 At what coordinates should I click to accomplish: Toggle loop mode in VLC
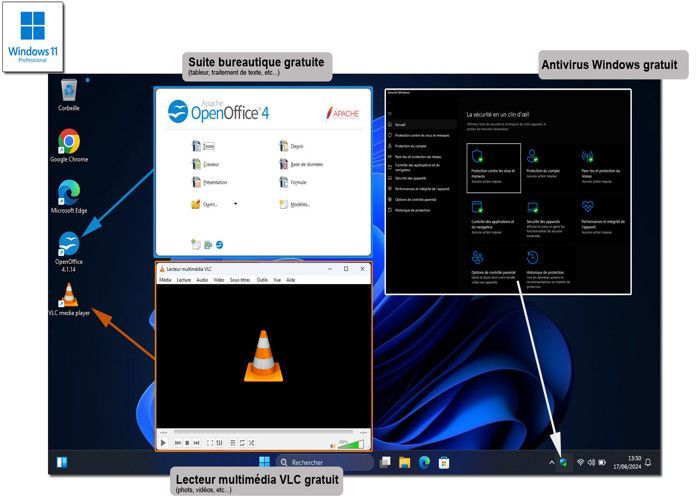[x=242, y=443]
